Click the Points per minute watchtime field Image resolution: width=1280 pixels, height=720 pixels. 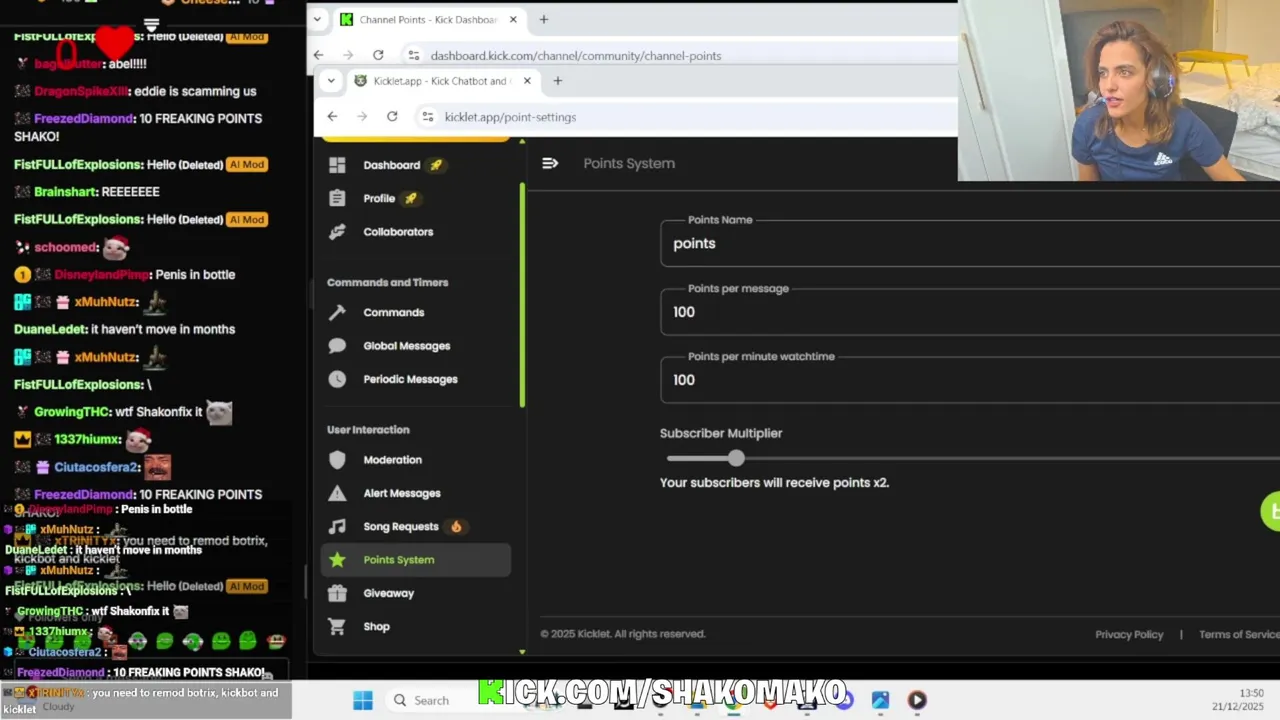pyautogui.click(x=970, y=379)
